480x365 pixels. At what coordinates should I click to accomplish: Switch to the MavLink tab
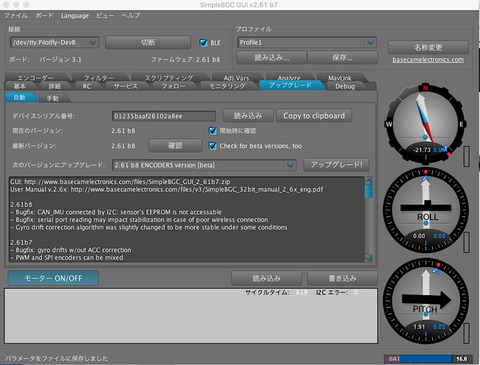[340, 78]
